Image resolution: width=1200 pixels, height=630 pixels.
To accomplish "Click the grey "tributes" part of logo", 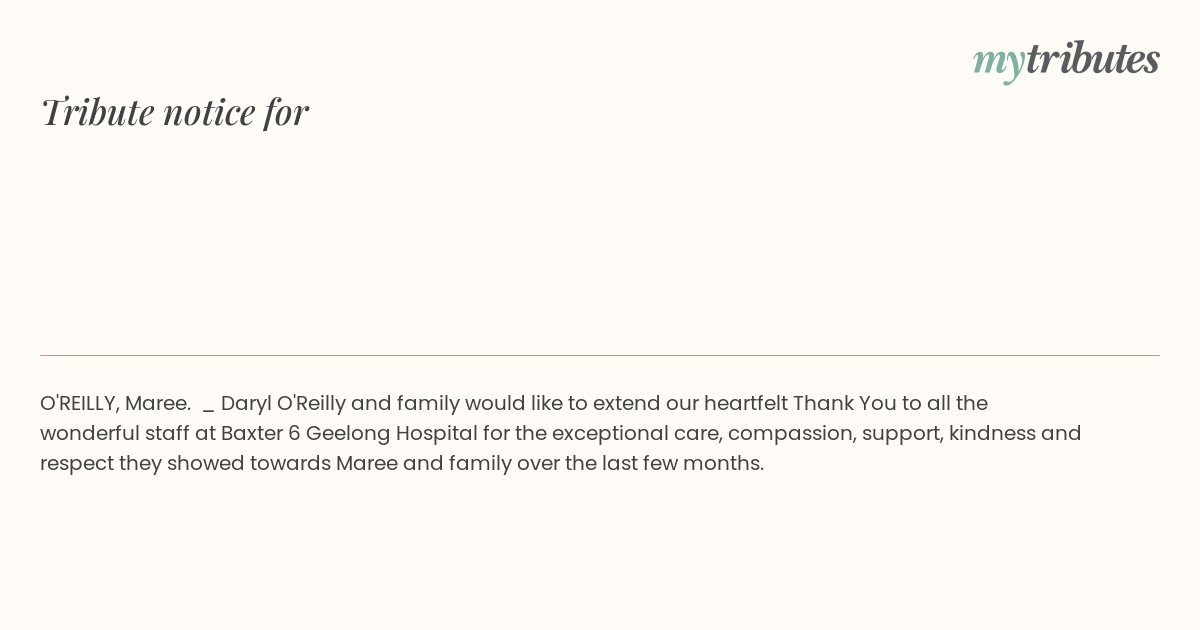I will [x=1092, y=59].
